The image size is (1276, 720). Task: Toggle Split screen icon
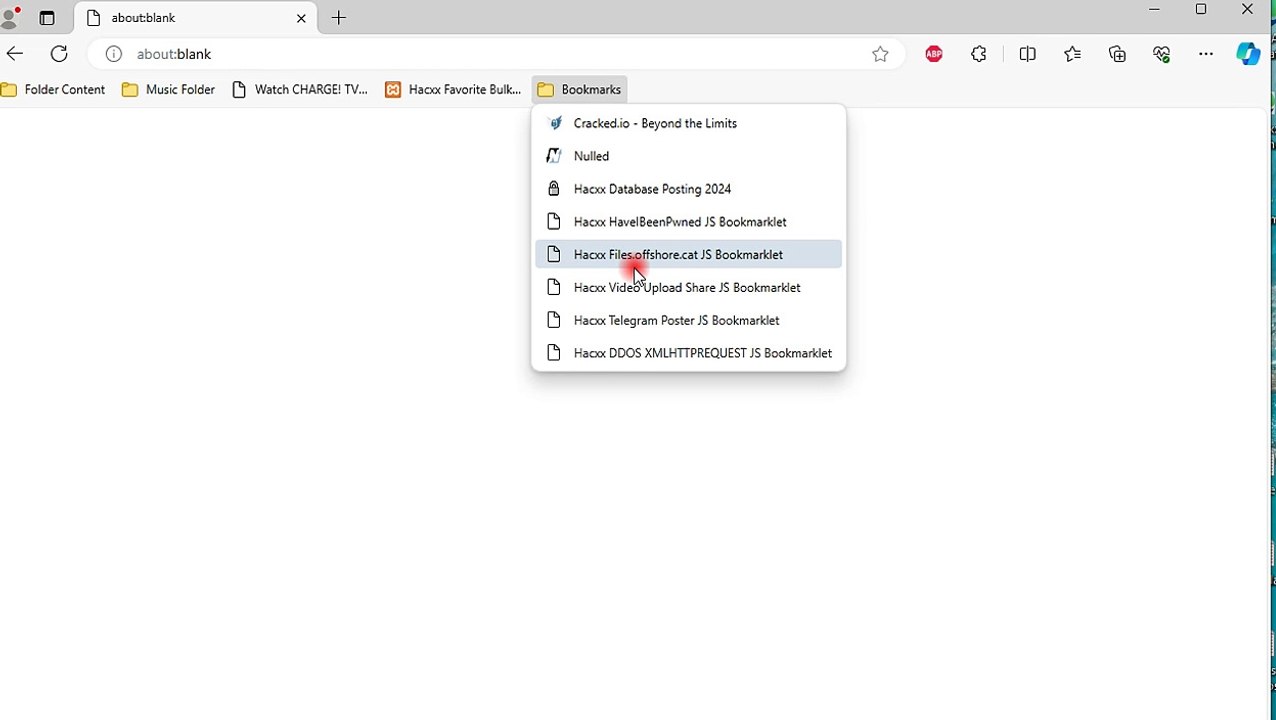pyautogui.click(x=1028, y=54)
